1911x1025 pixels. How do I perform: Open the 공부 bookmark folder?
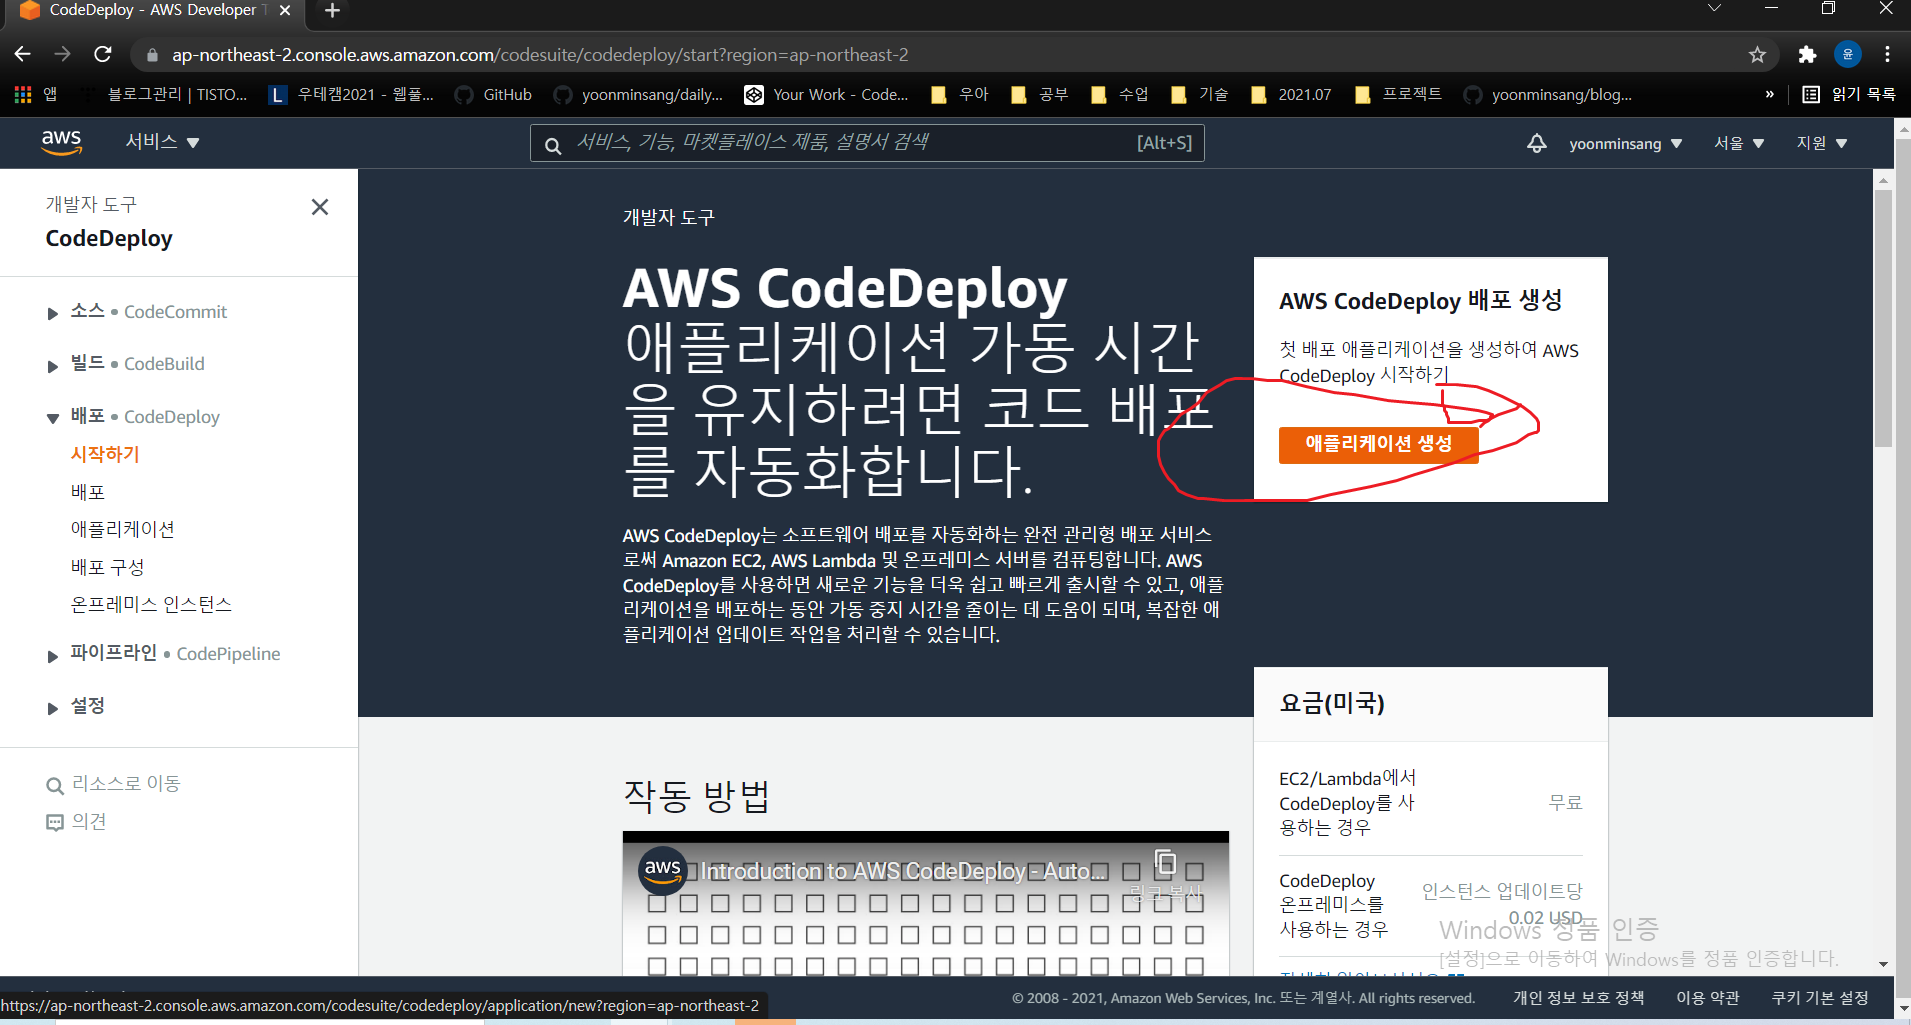(x=1040, y=94)
